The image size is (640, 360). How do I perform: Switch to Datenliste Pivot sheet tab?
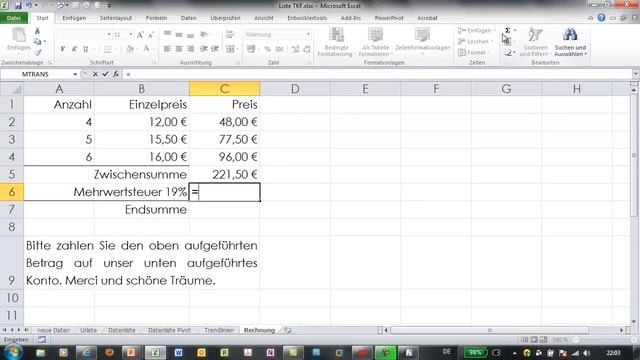tap(169, 330)
